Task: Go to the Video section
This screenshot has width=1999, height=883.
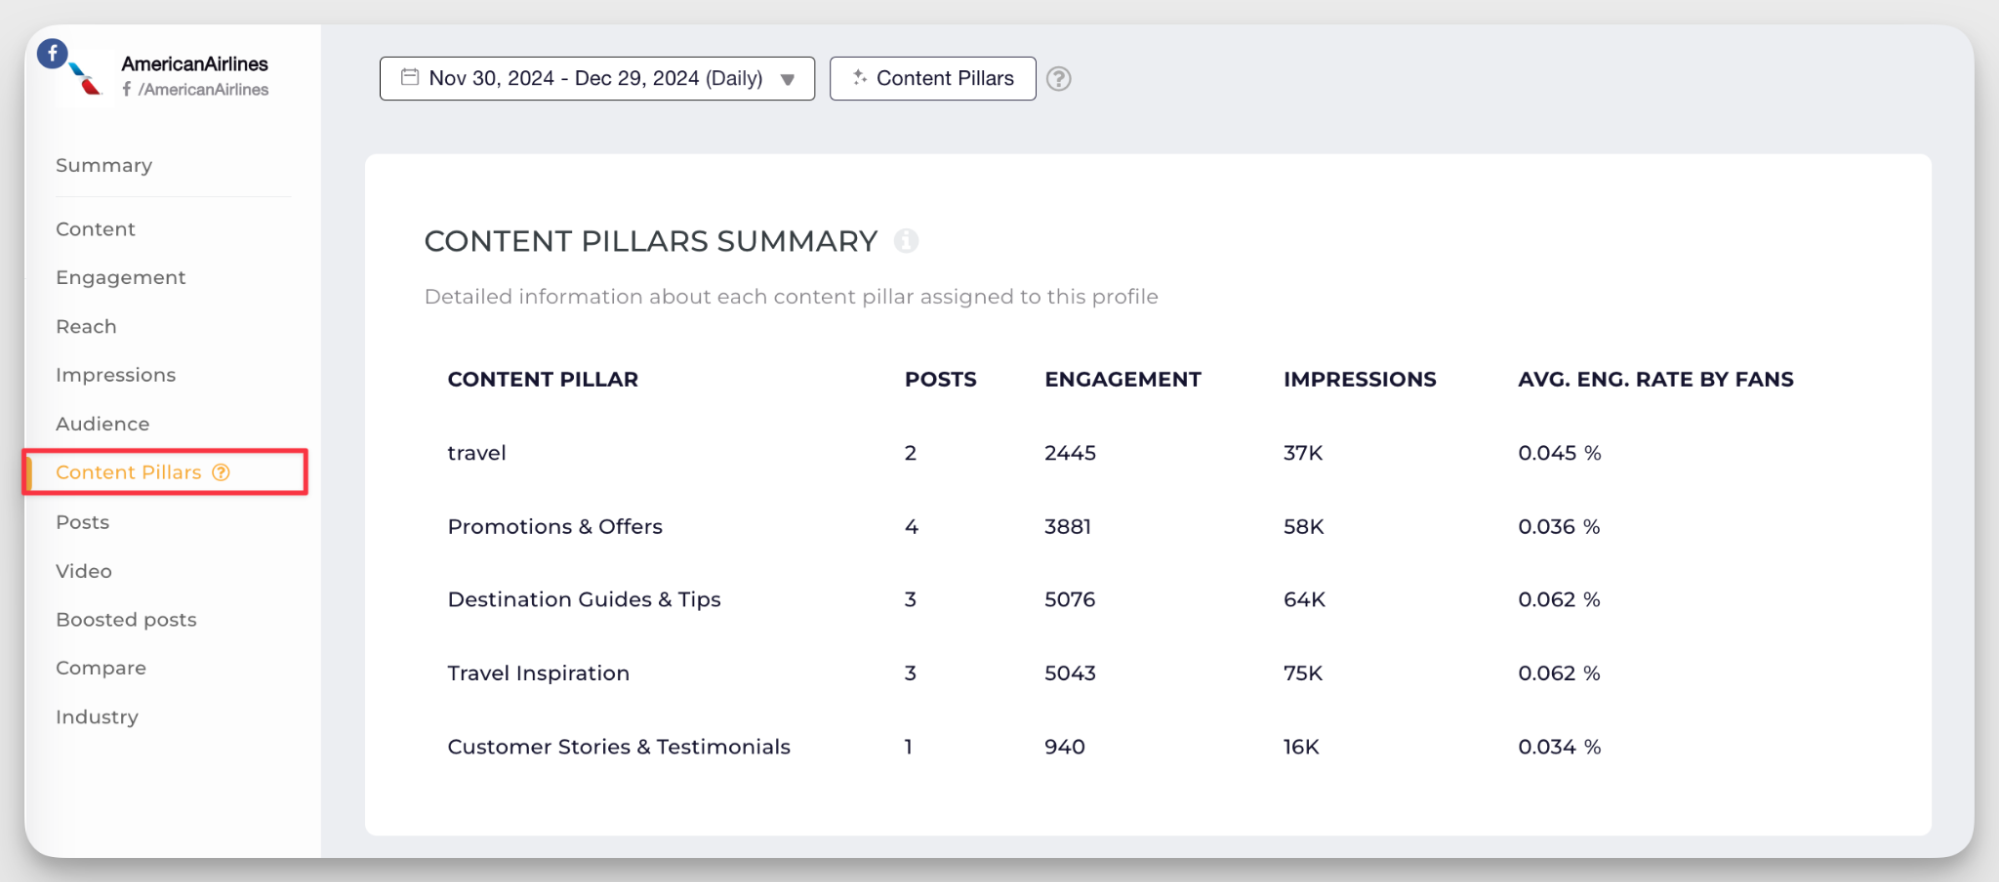Action: click(x=84, y=571)
